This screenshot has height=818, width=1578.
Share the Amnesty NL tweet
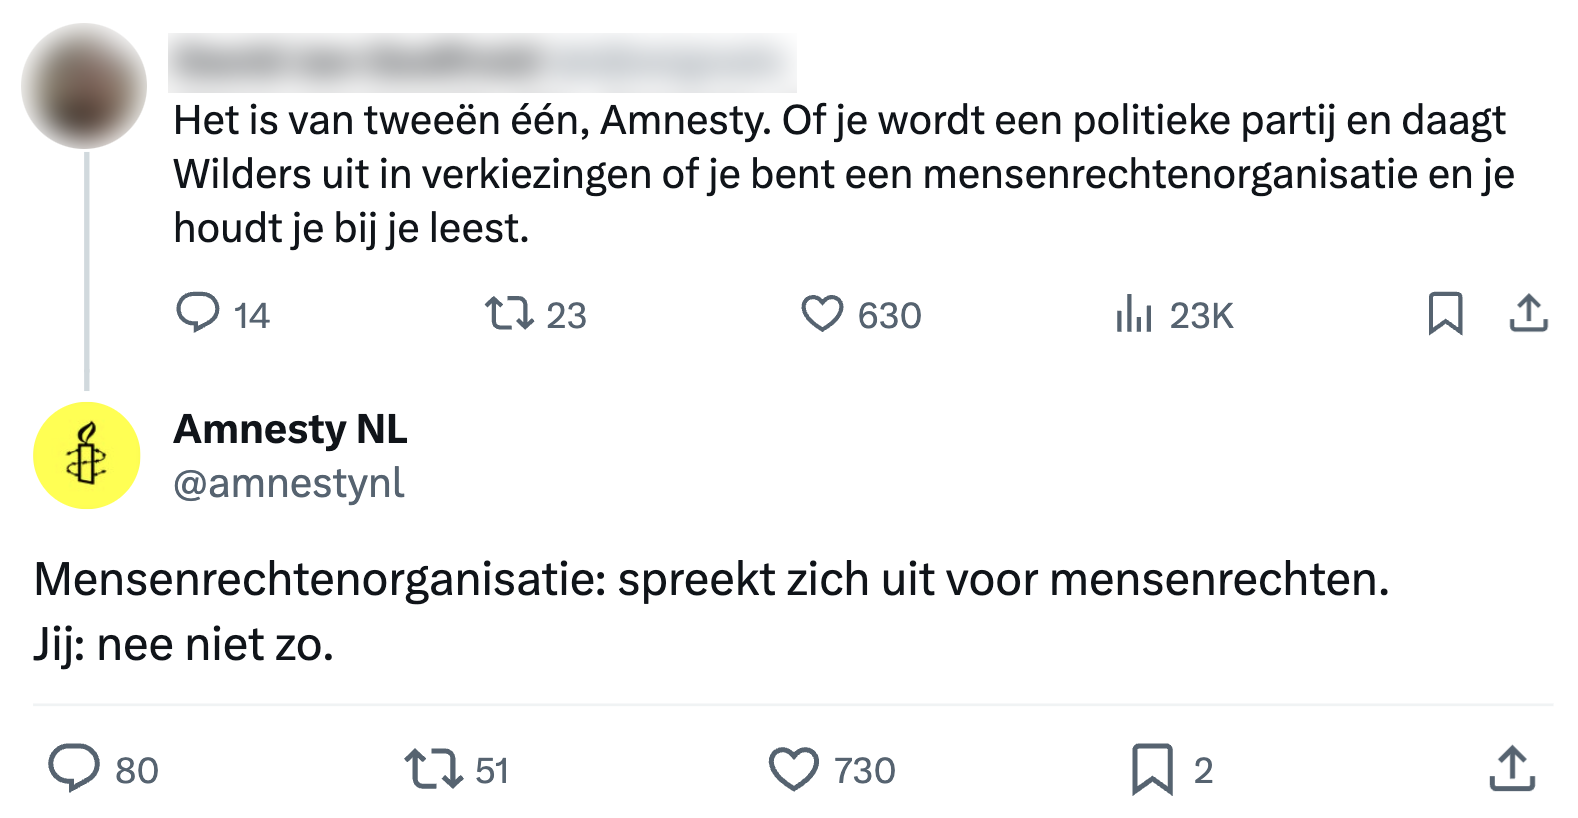(x=1512, y=770)
